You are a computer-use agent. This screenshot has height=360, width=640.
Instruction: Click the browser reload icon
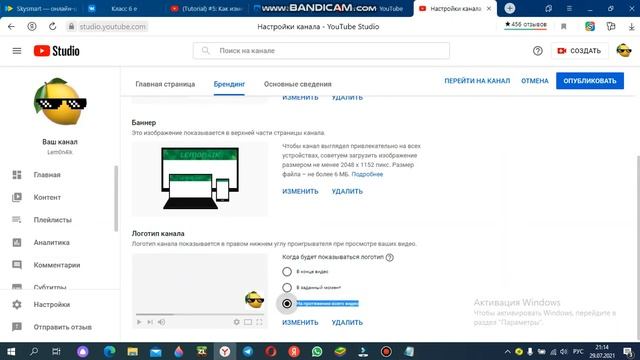point(53,27)
